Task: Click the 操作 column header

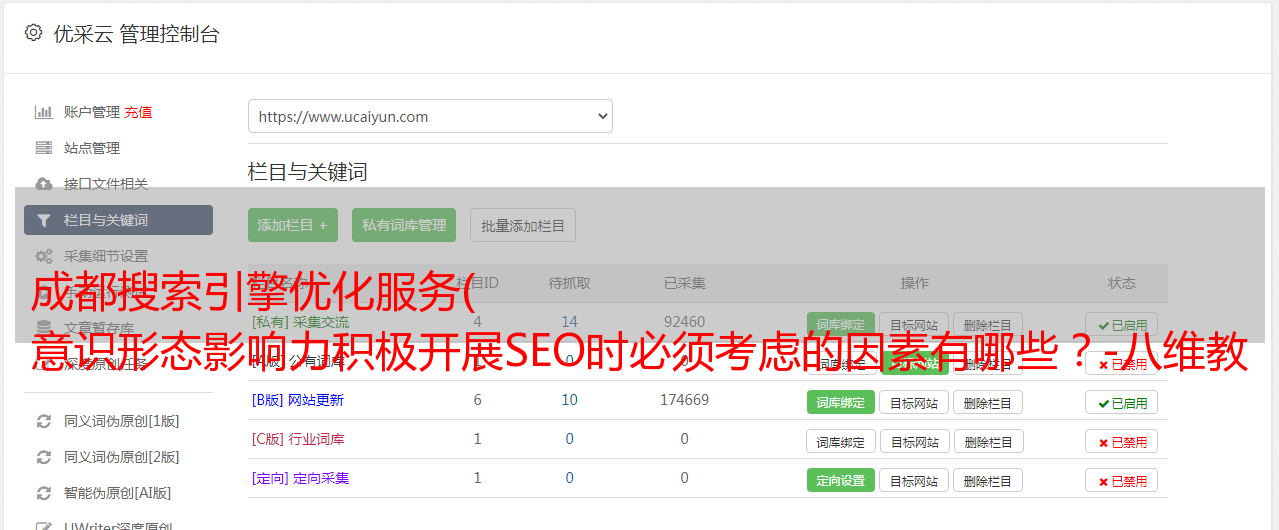Action: (x=914, y=283)
